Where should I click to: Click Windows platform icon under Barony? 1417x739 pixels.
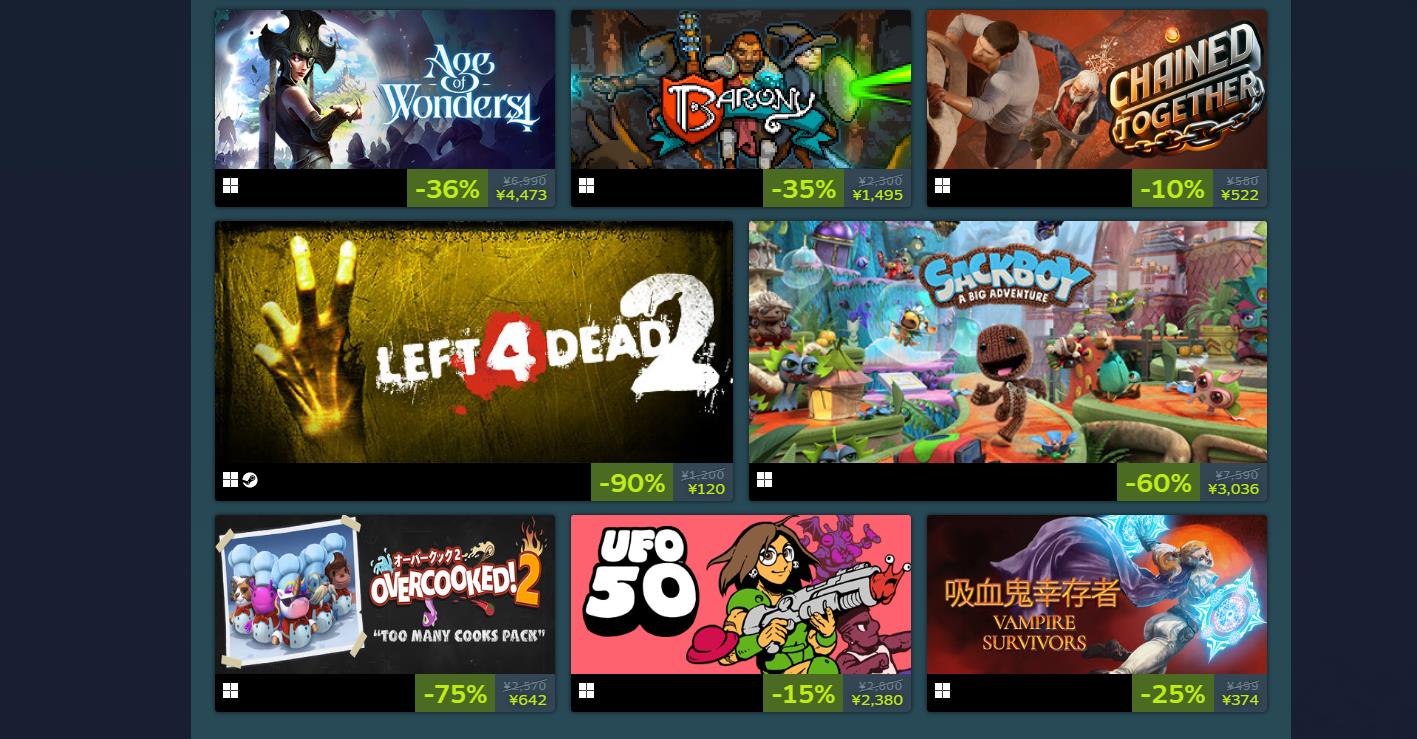[586, 186]
